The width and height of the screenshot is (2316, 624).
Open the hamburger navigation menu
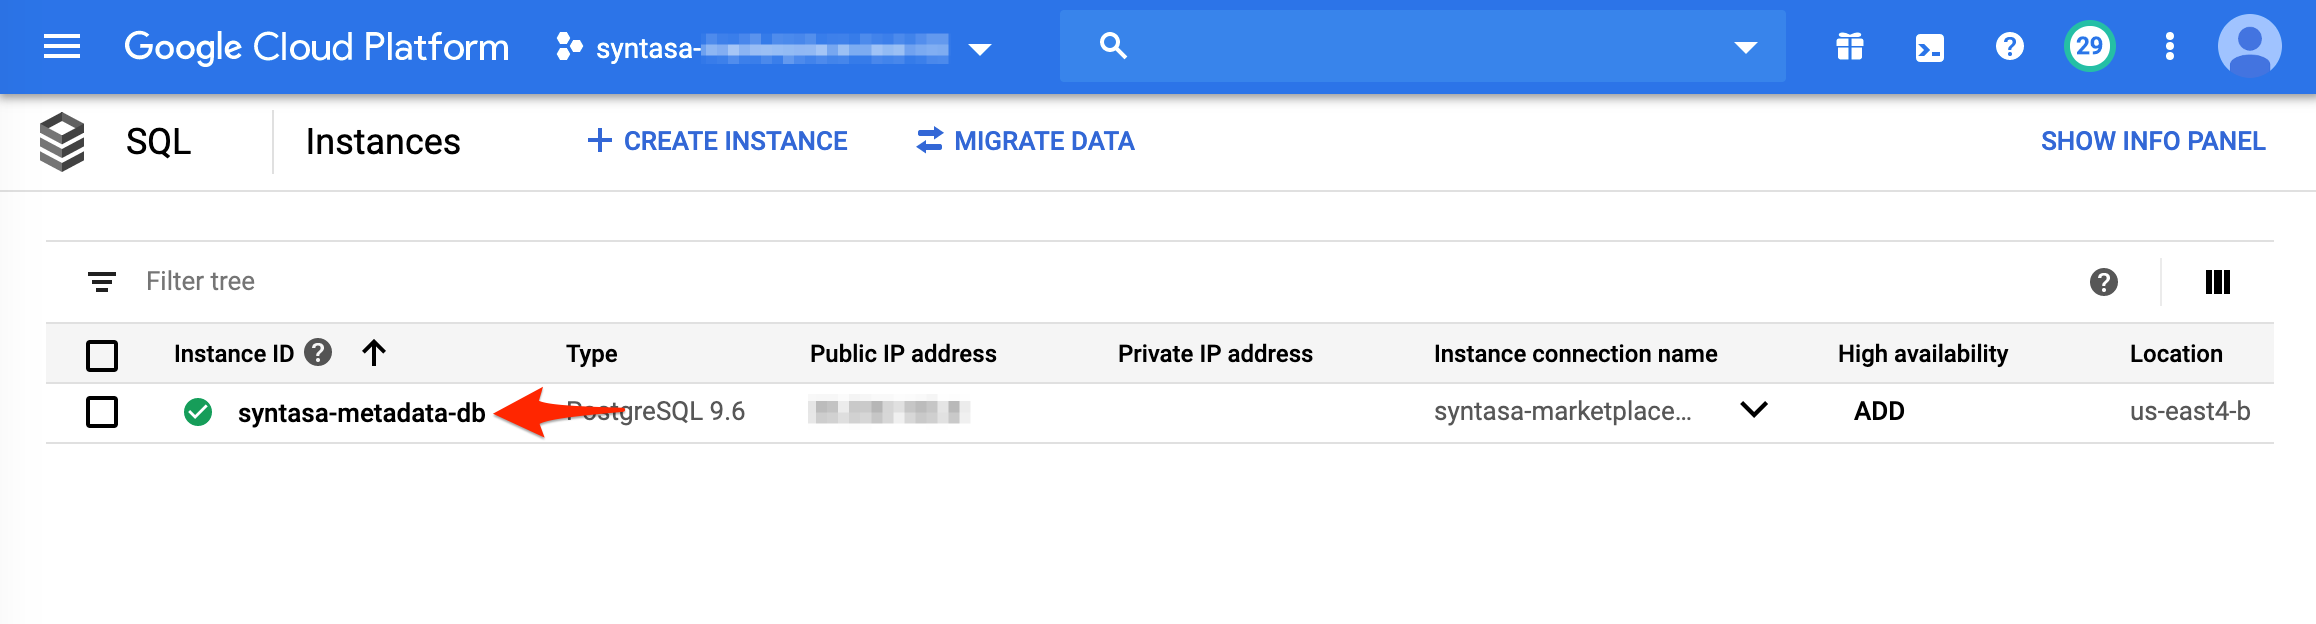point(62,47)
